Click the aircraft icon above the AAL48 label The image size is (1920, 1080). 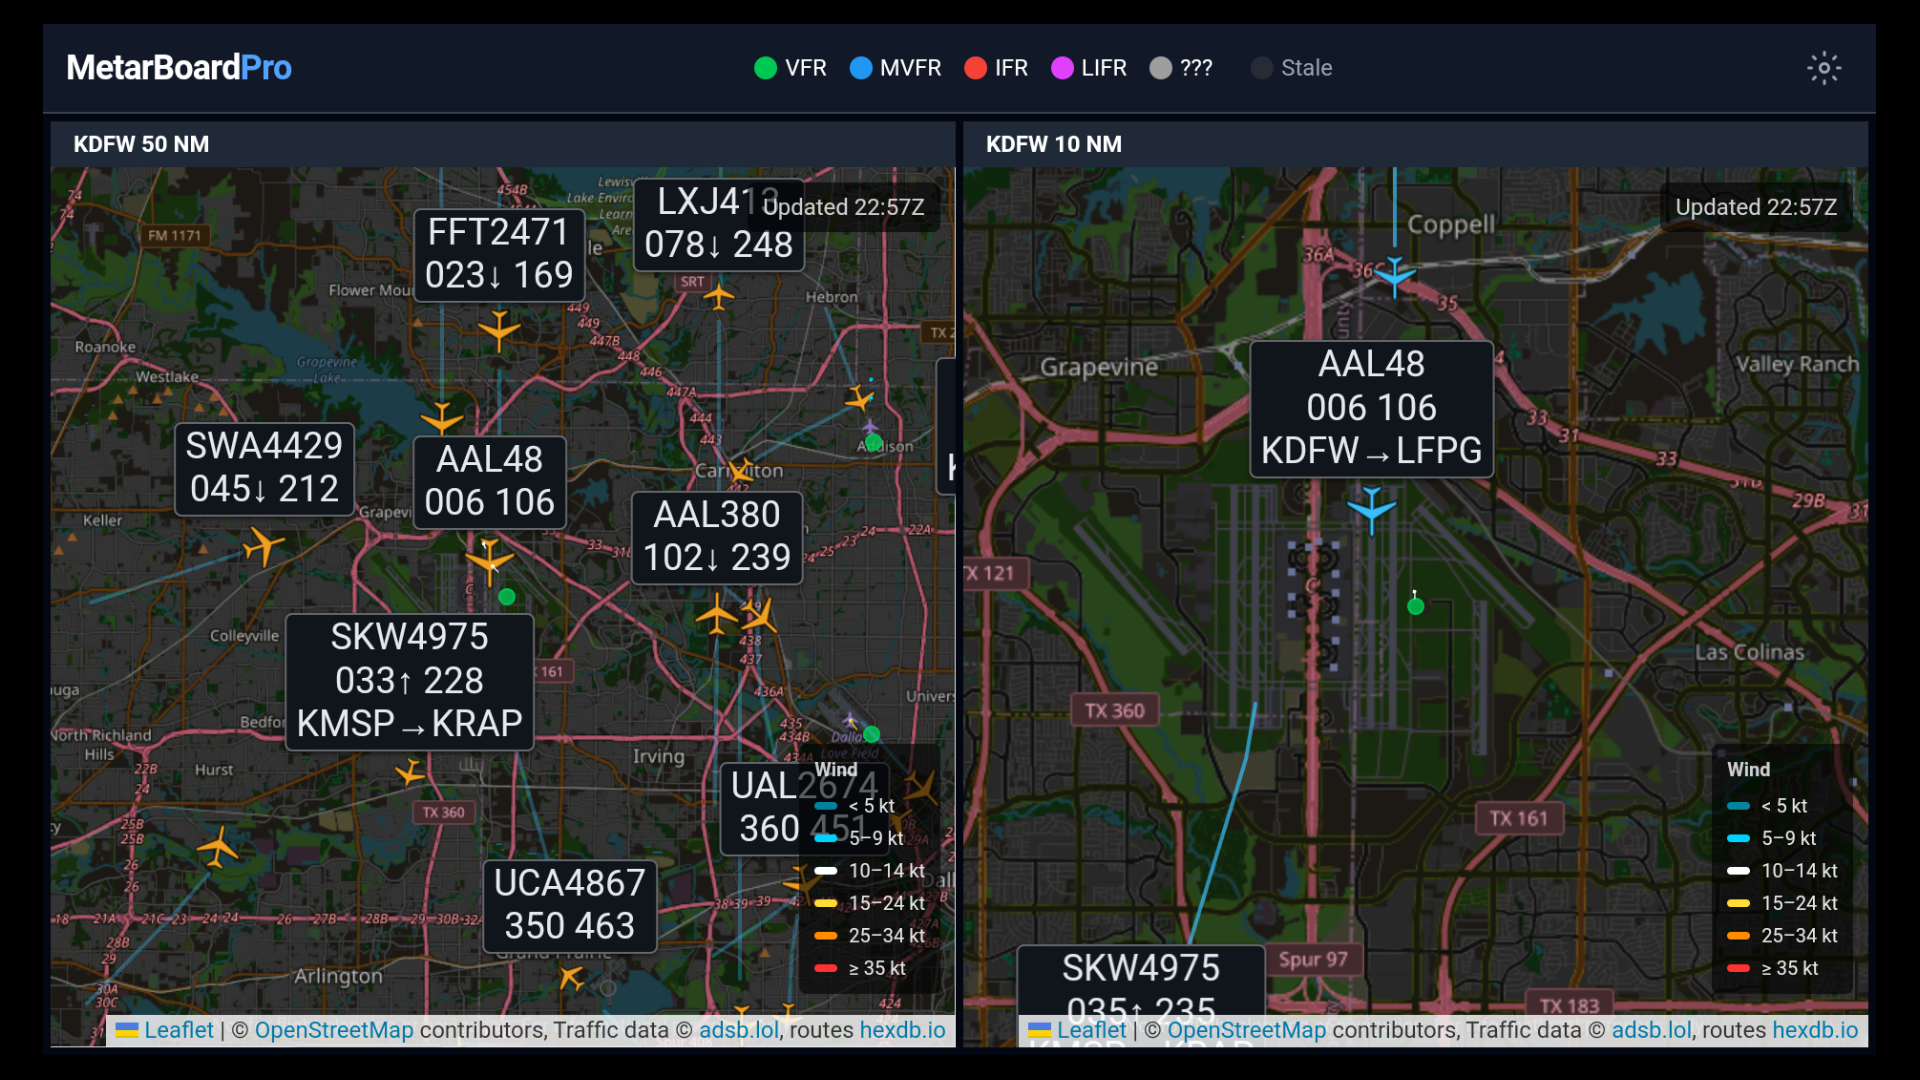[x=441, y=417]
